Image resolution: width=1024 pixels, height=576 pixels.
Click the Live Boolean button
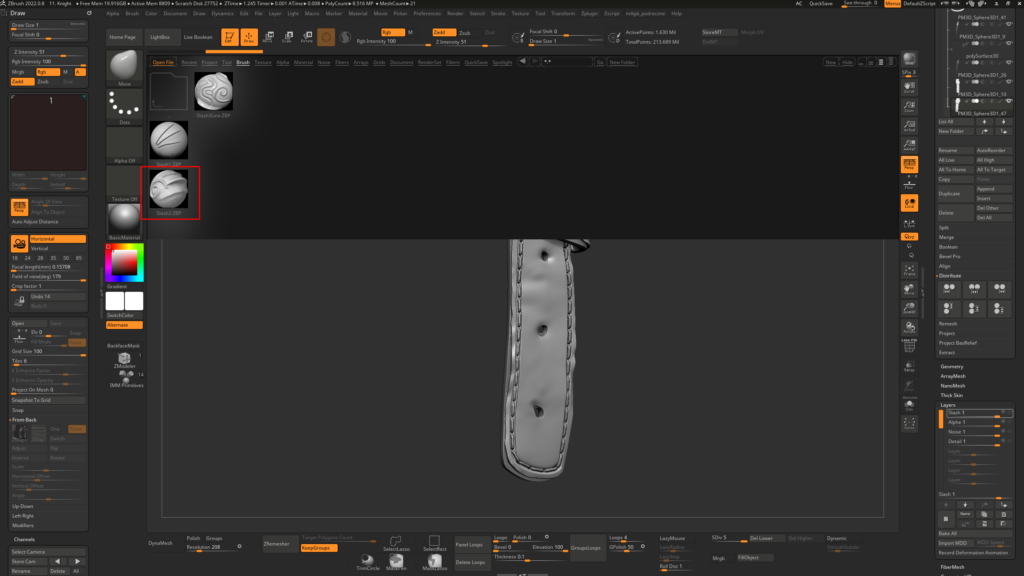pyautogui.click(x=198, y=37)
